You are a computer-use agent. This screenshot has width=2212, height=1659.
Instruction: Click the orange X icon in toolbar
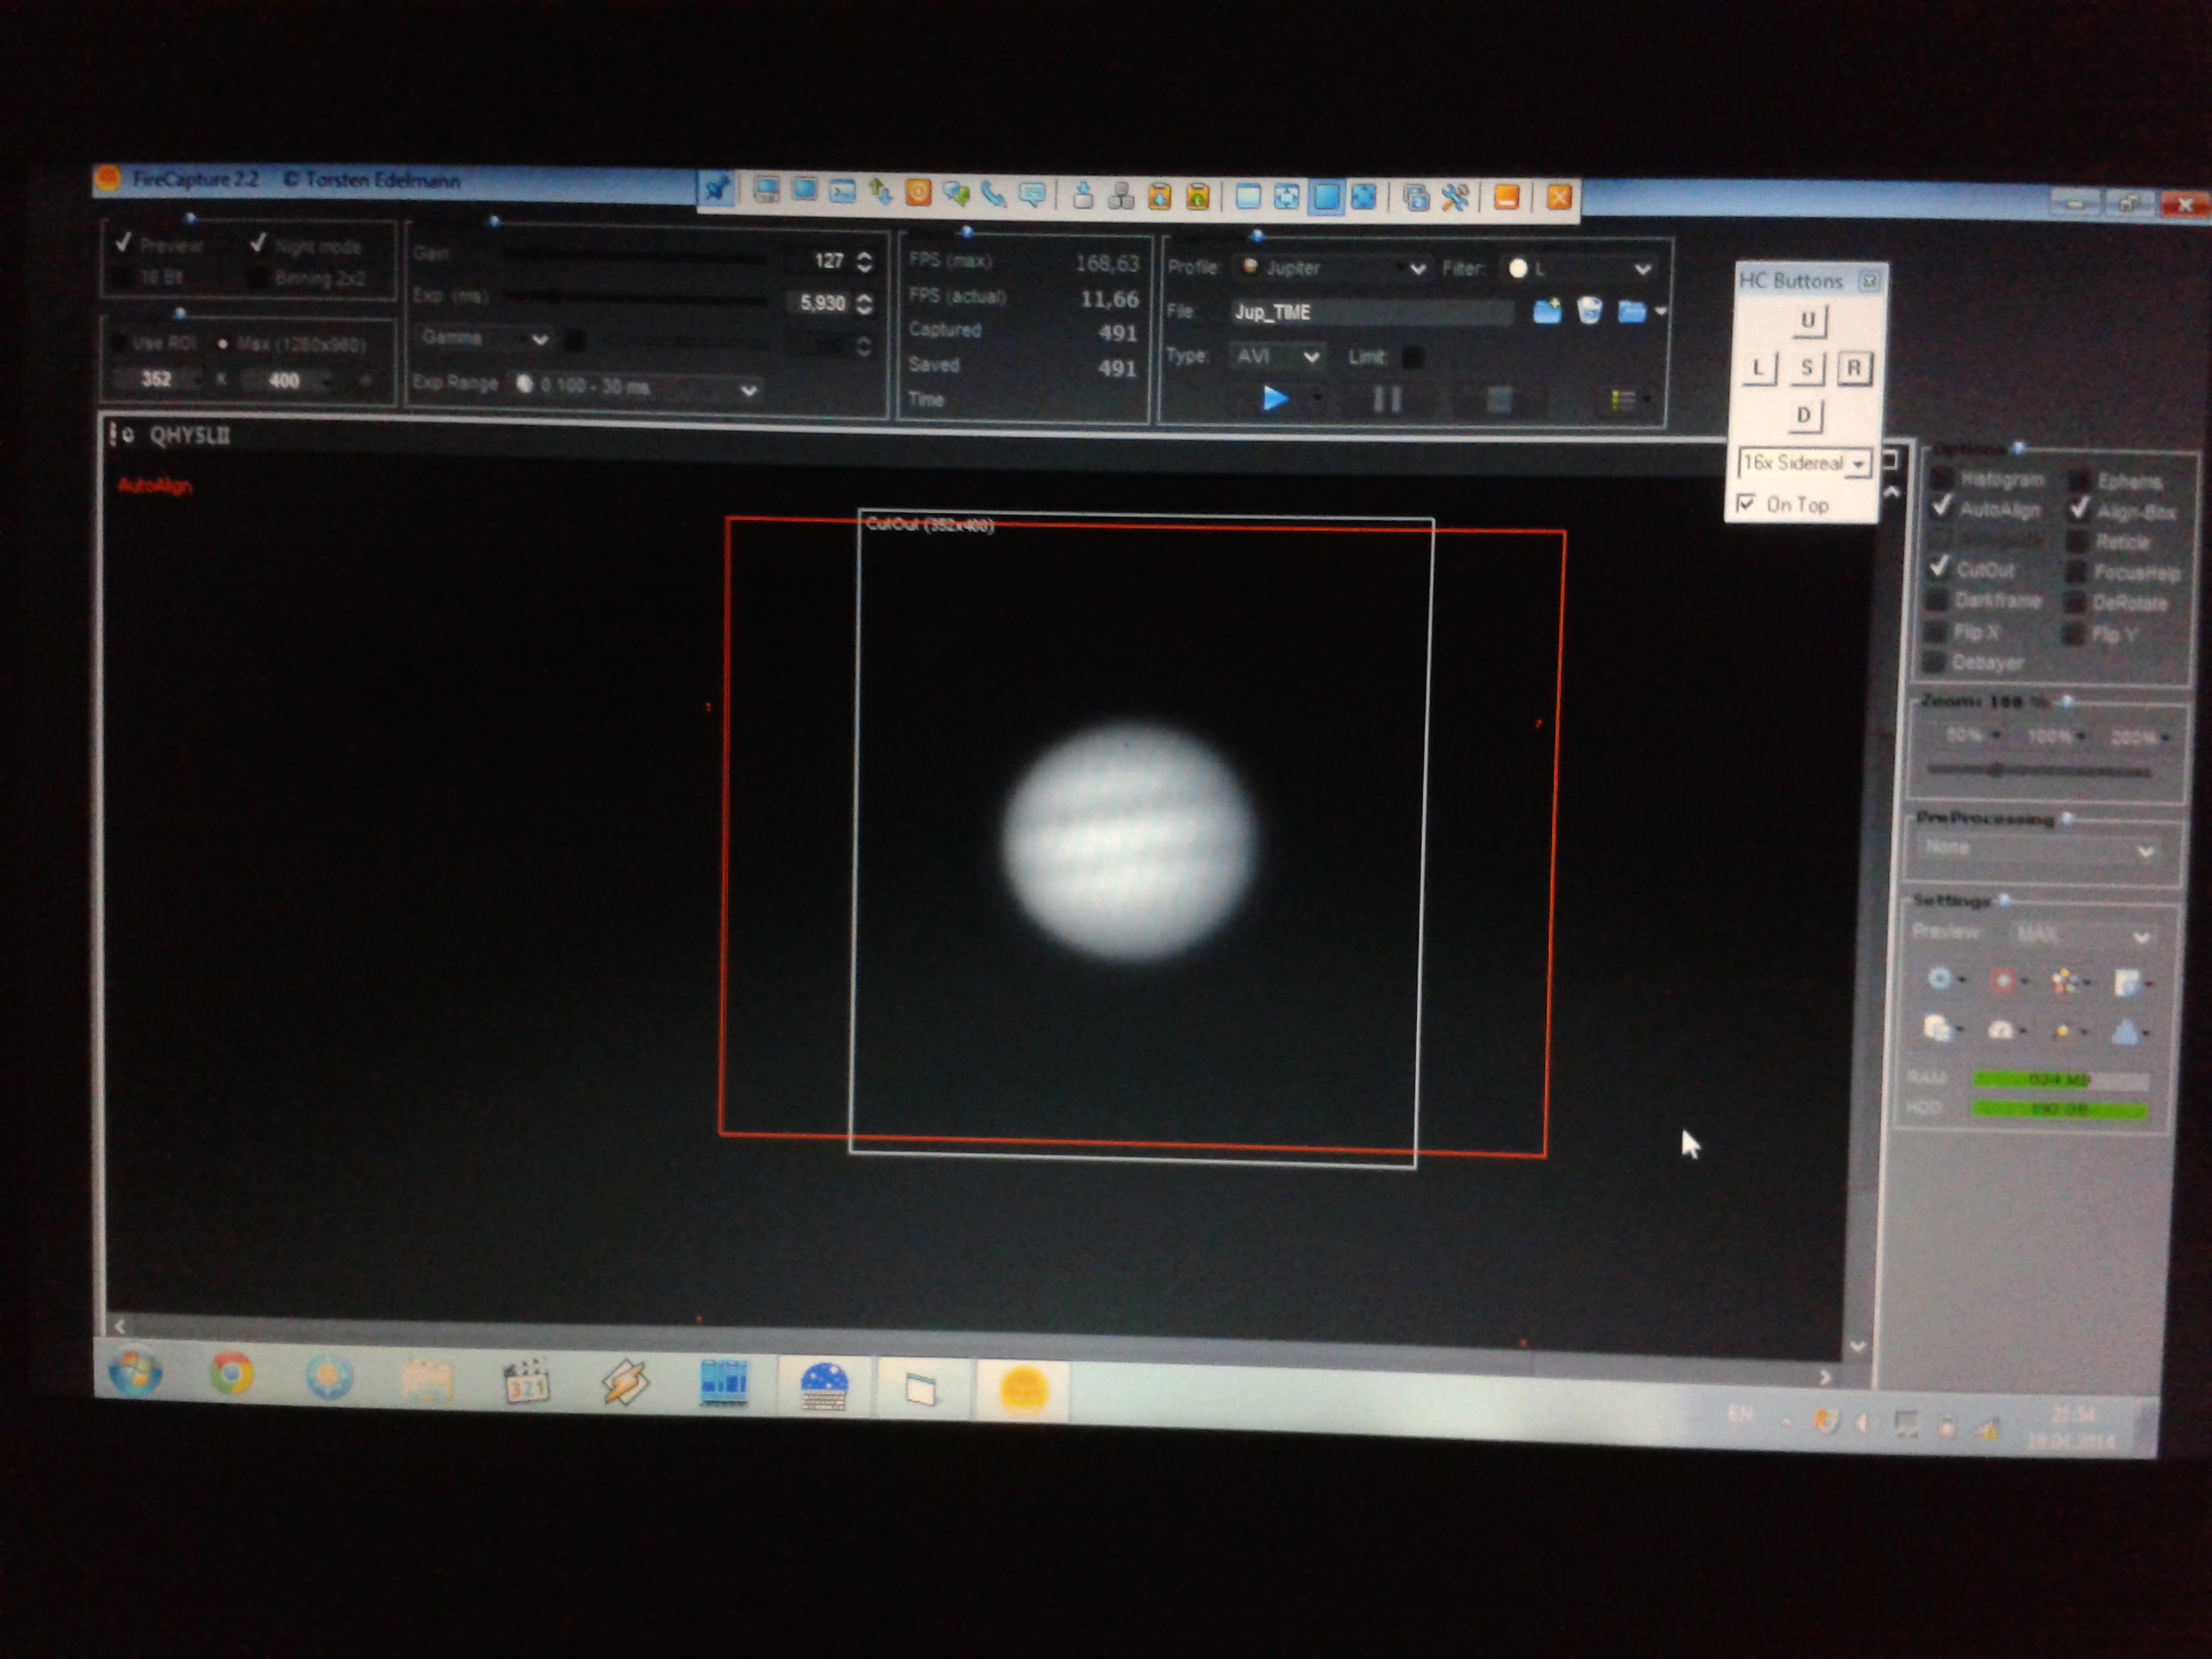(x=1558, y=198)
